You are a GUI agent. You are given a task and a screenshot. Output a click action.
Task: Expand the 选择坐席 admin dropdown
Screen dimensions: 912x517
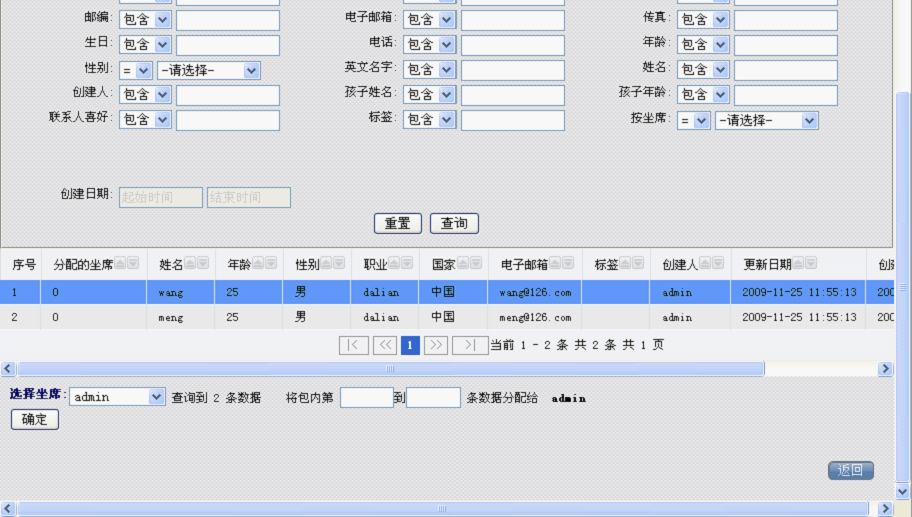pos(156,397)
